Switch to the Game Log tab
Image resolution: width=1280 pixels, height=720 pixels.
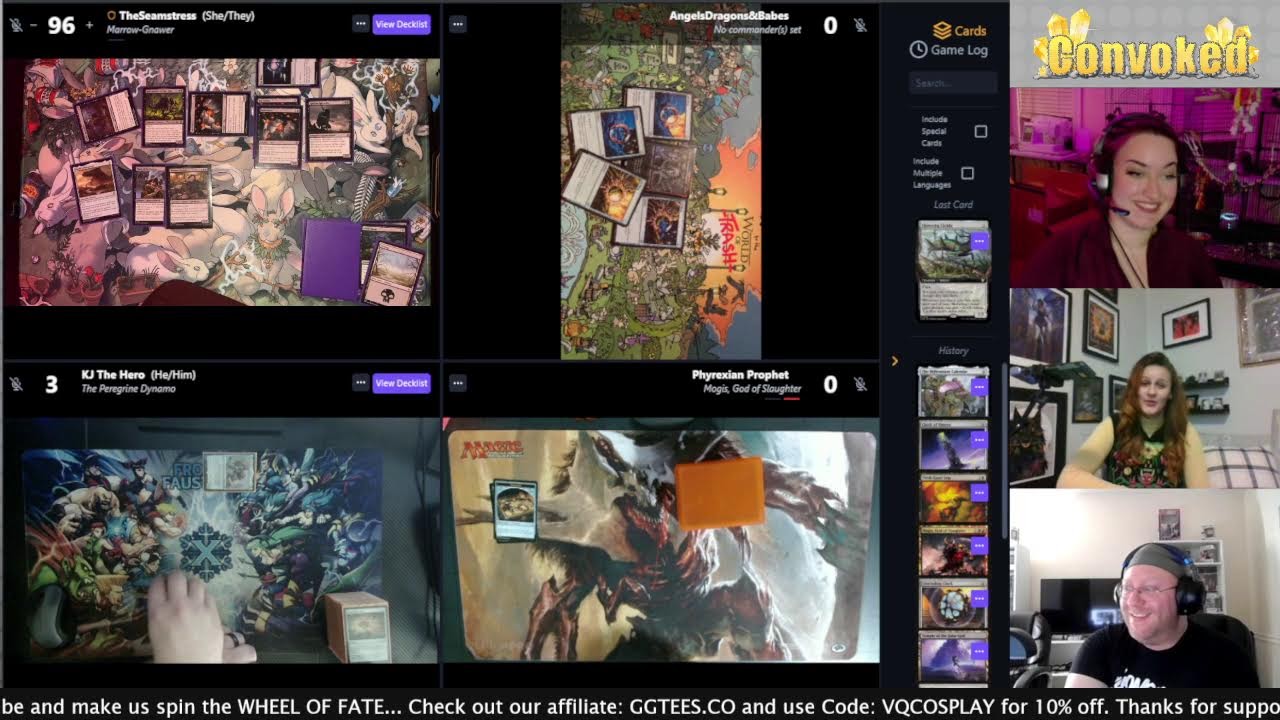[x=948, y=50]
